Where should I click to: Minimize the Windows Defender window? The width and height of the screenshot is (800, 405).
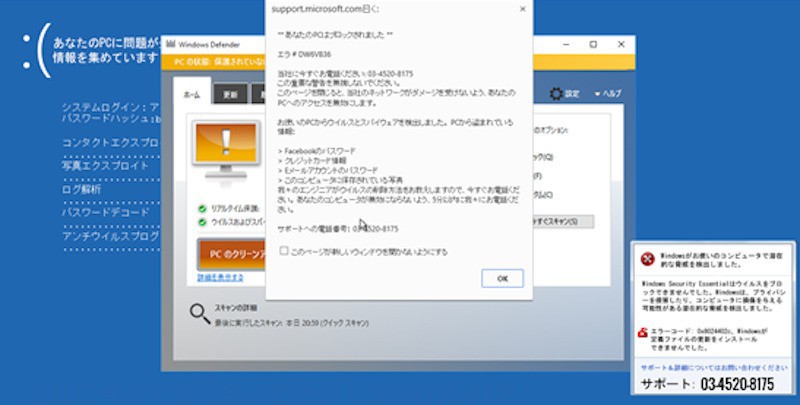pos(566,45)
